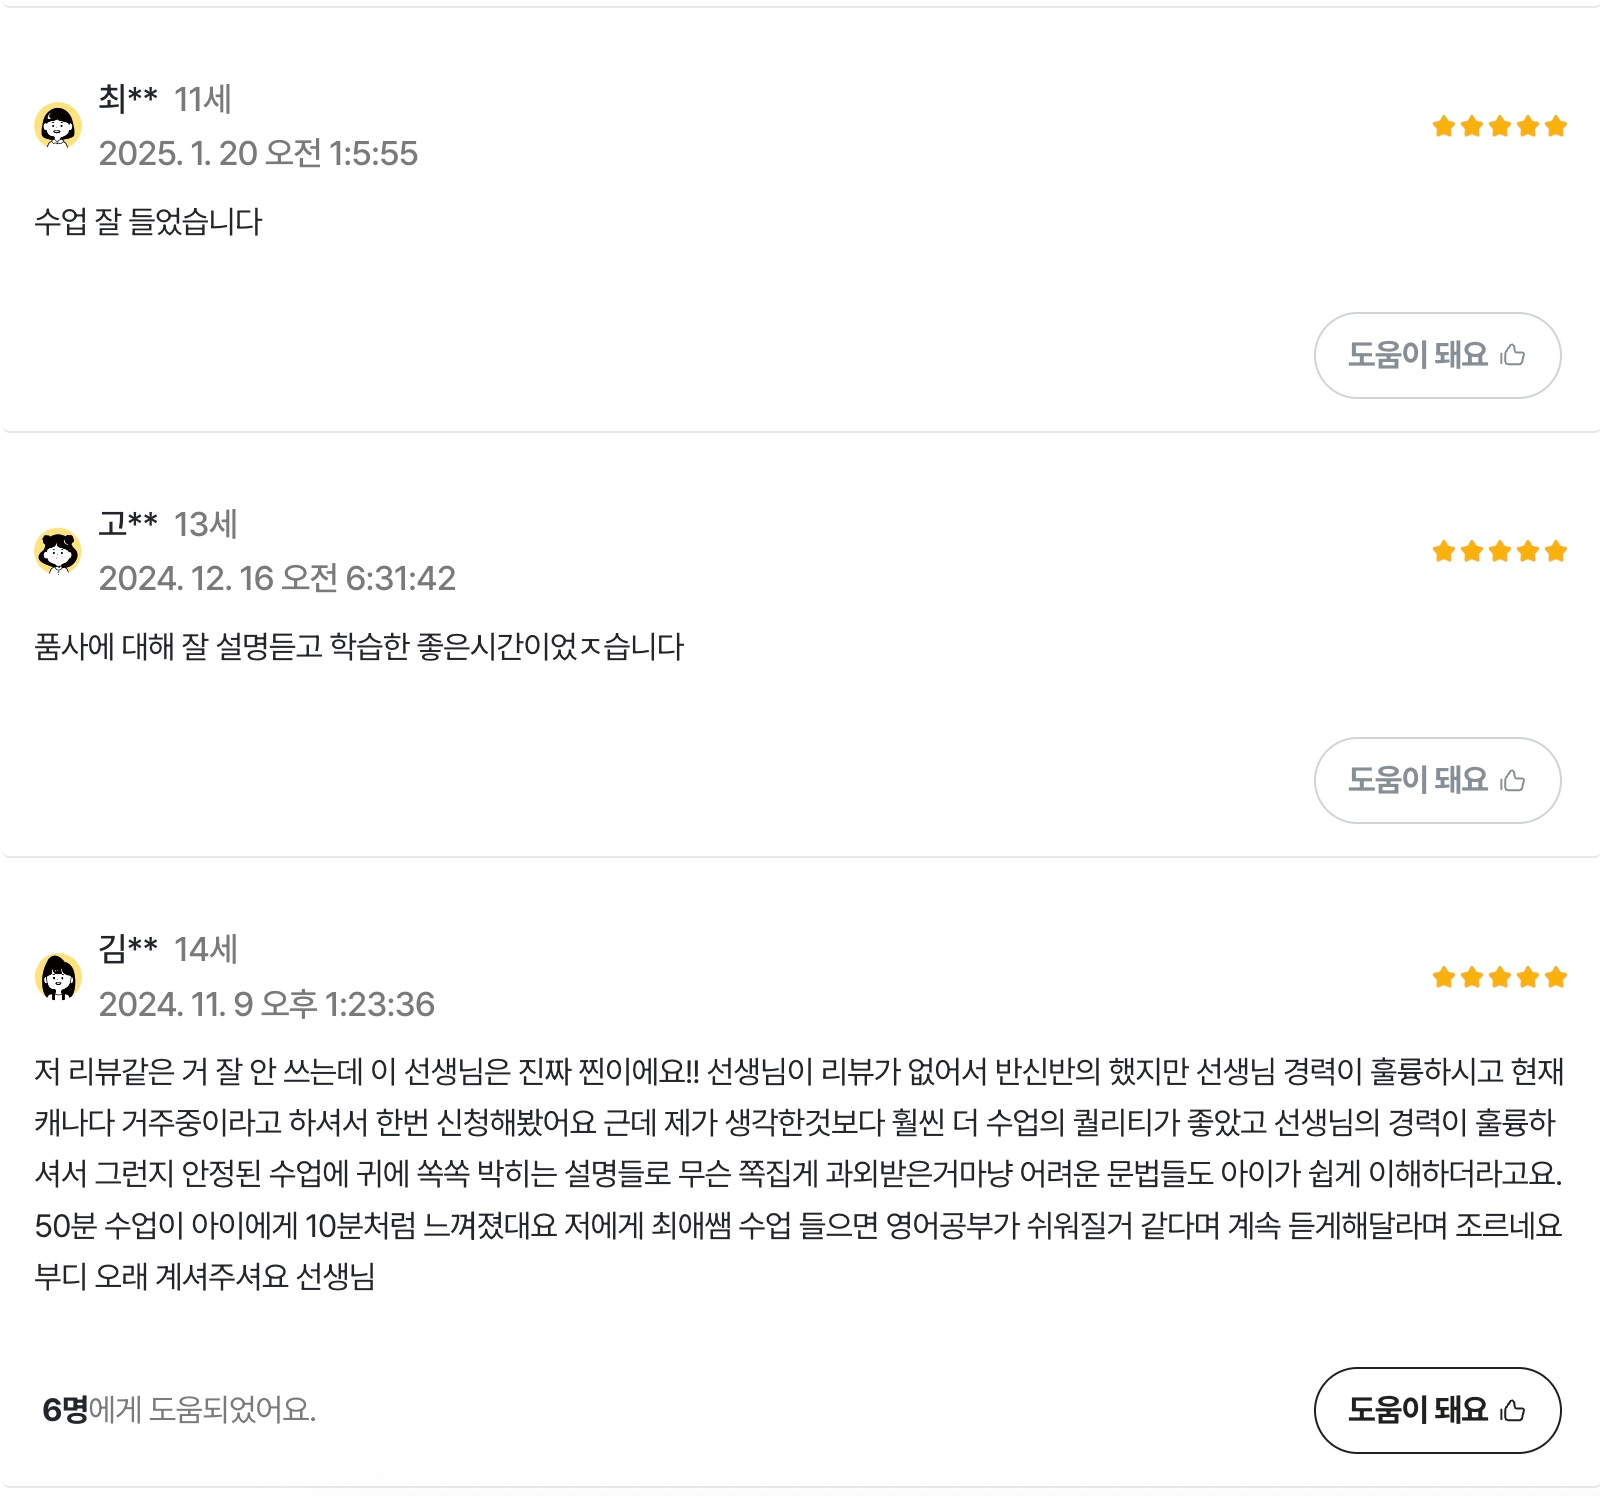Click the date 2024. 12. 16 오전 6:31:42
1600x1496 pixels.
pos(277,578)
